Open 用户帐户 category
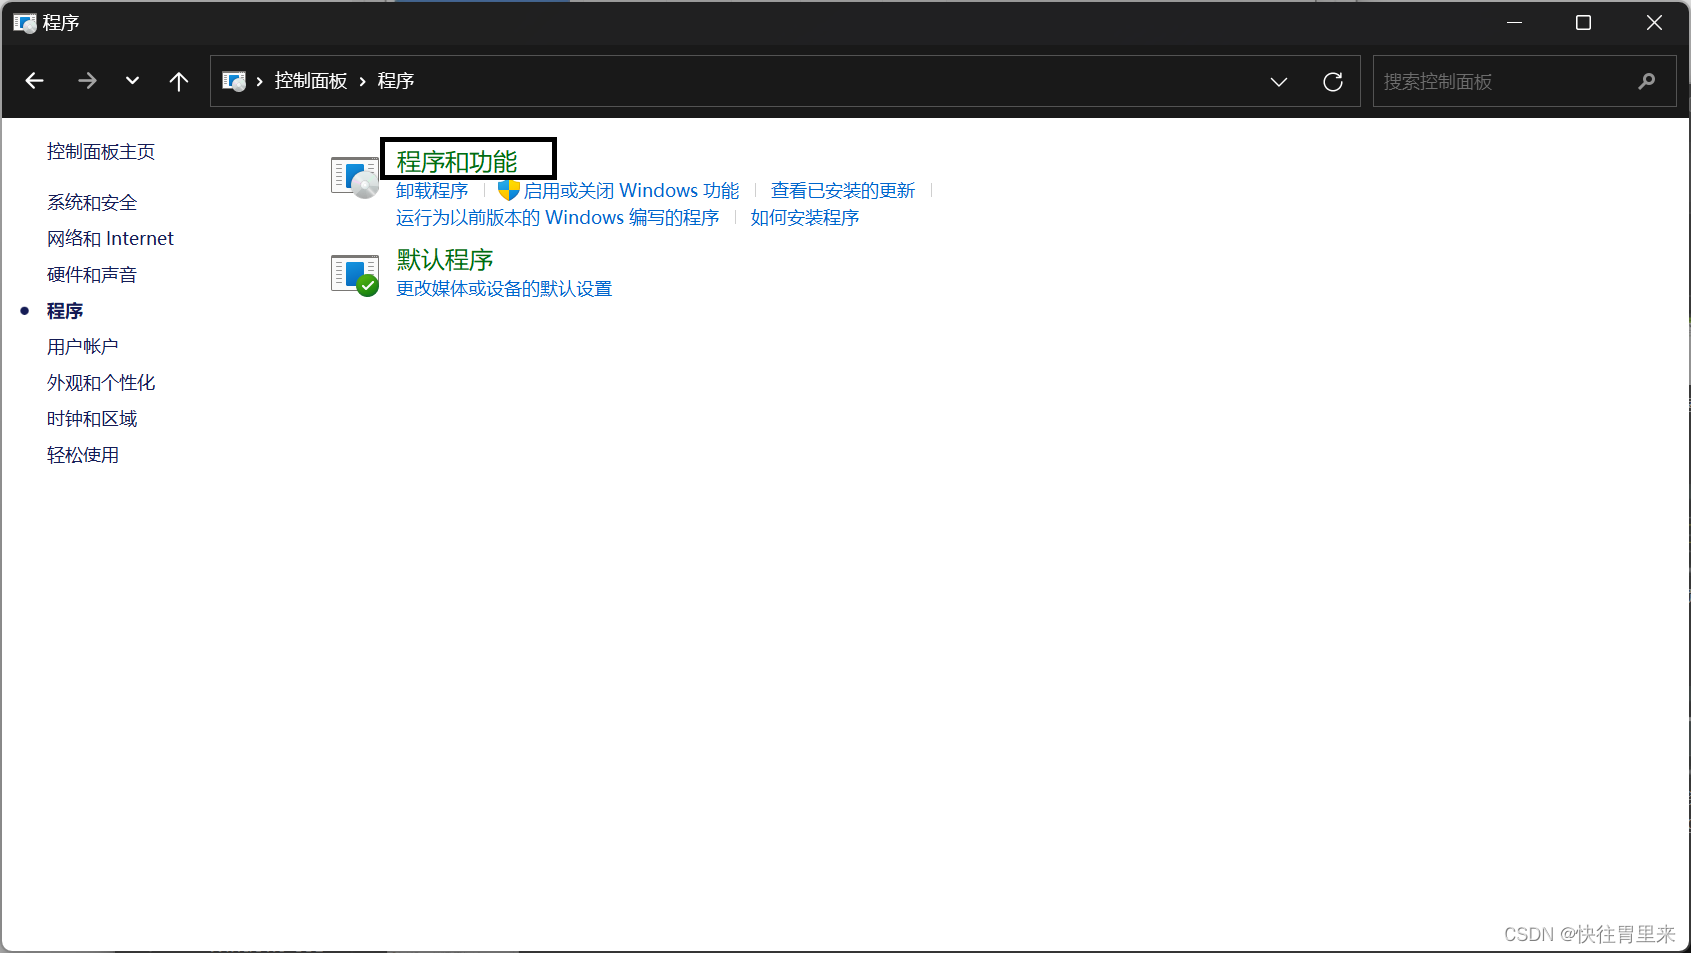 pyautogui.click(x=83, y=347)
